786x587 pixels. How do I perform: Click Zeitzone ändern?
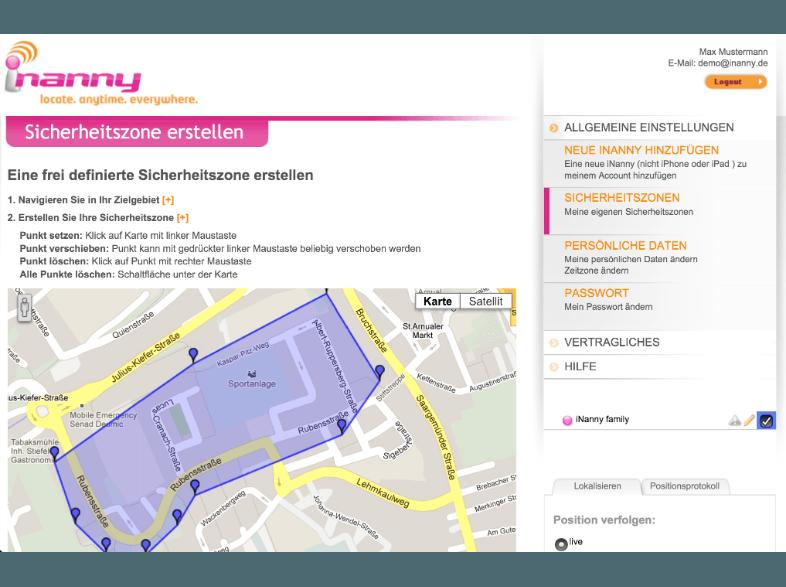(597, 271)
